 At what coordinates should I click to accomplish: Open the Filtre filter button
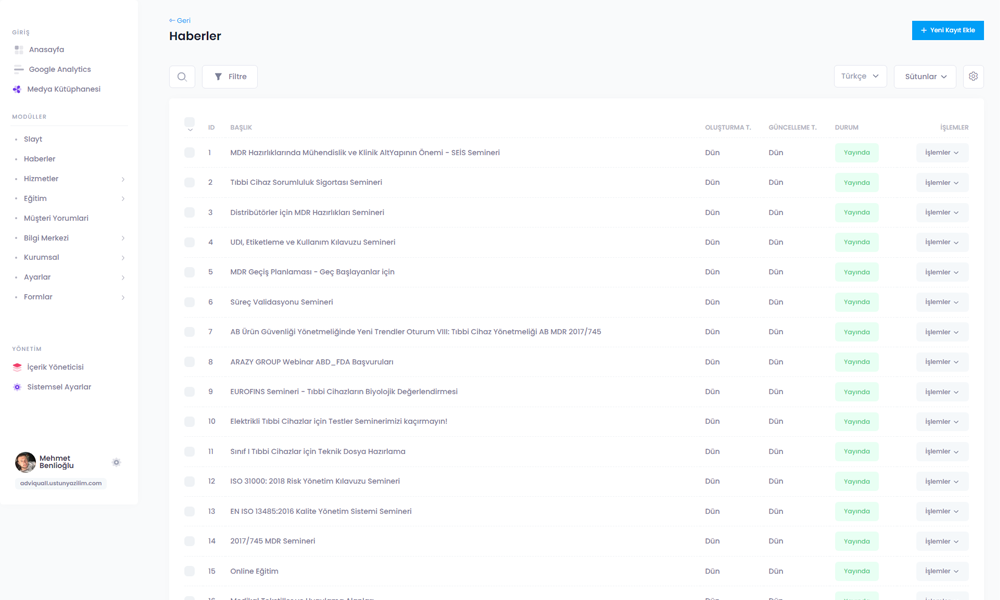(x=230, y=77)
